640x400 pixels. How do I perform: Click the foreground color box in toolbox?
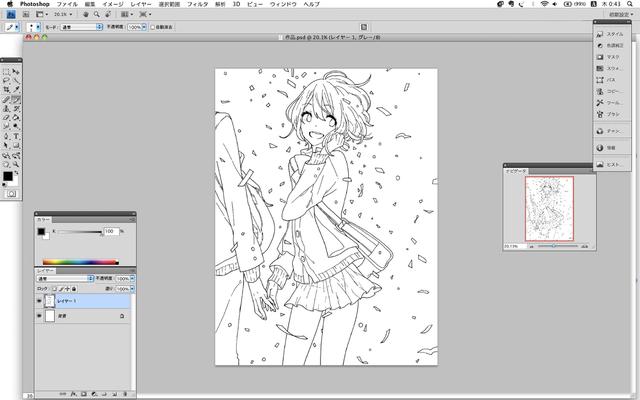[8, 176]
